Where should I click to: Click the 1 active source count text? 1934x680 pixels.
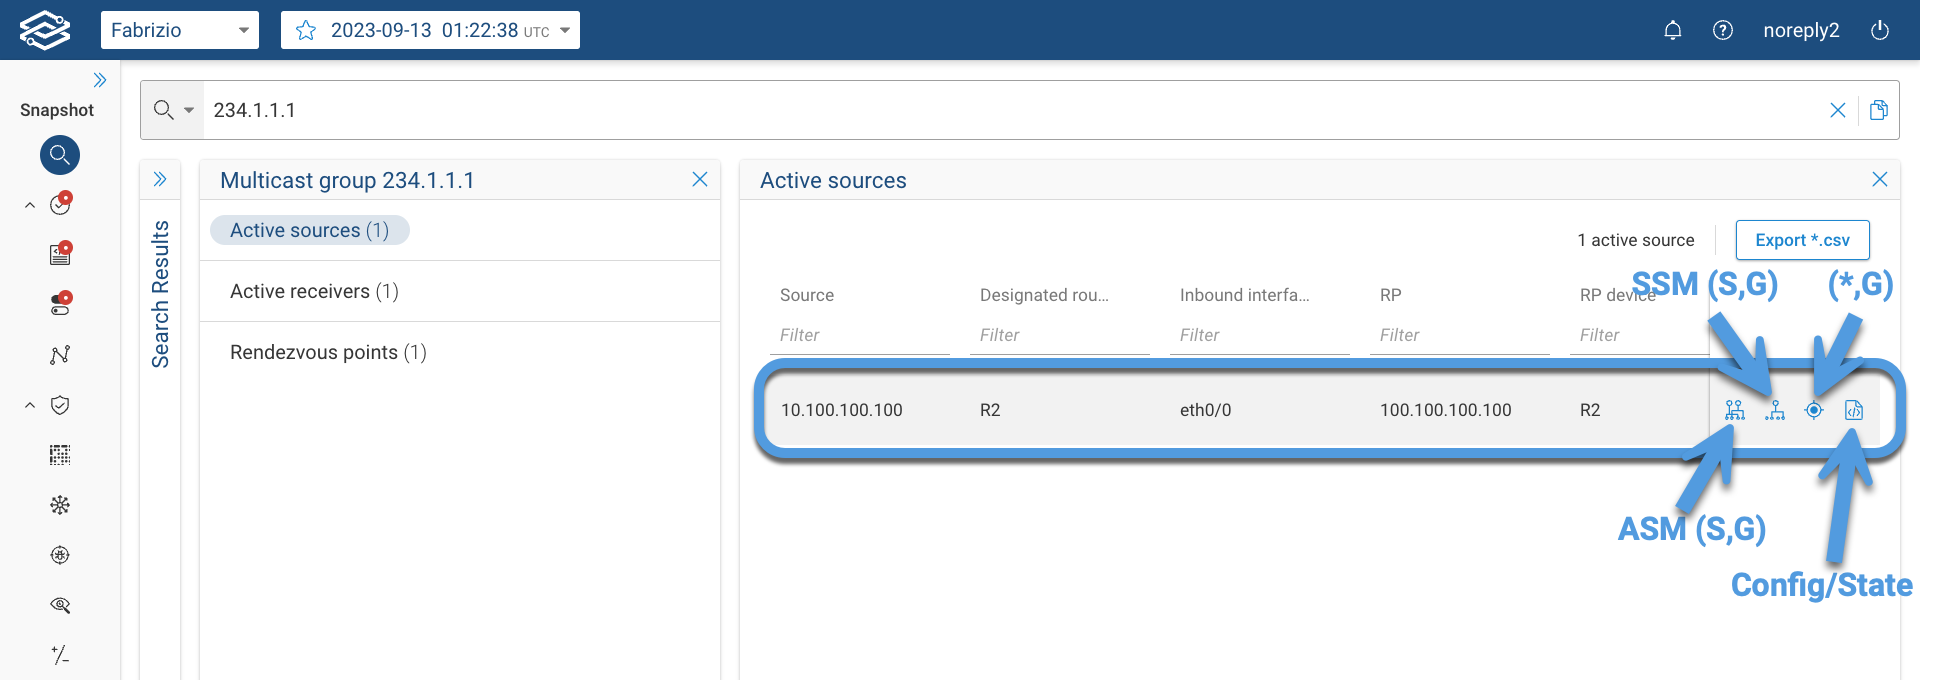[1636, 240]
